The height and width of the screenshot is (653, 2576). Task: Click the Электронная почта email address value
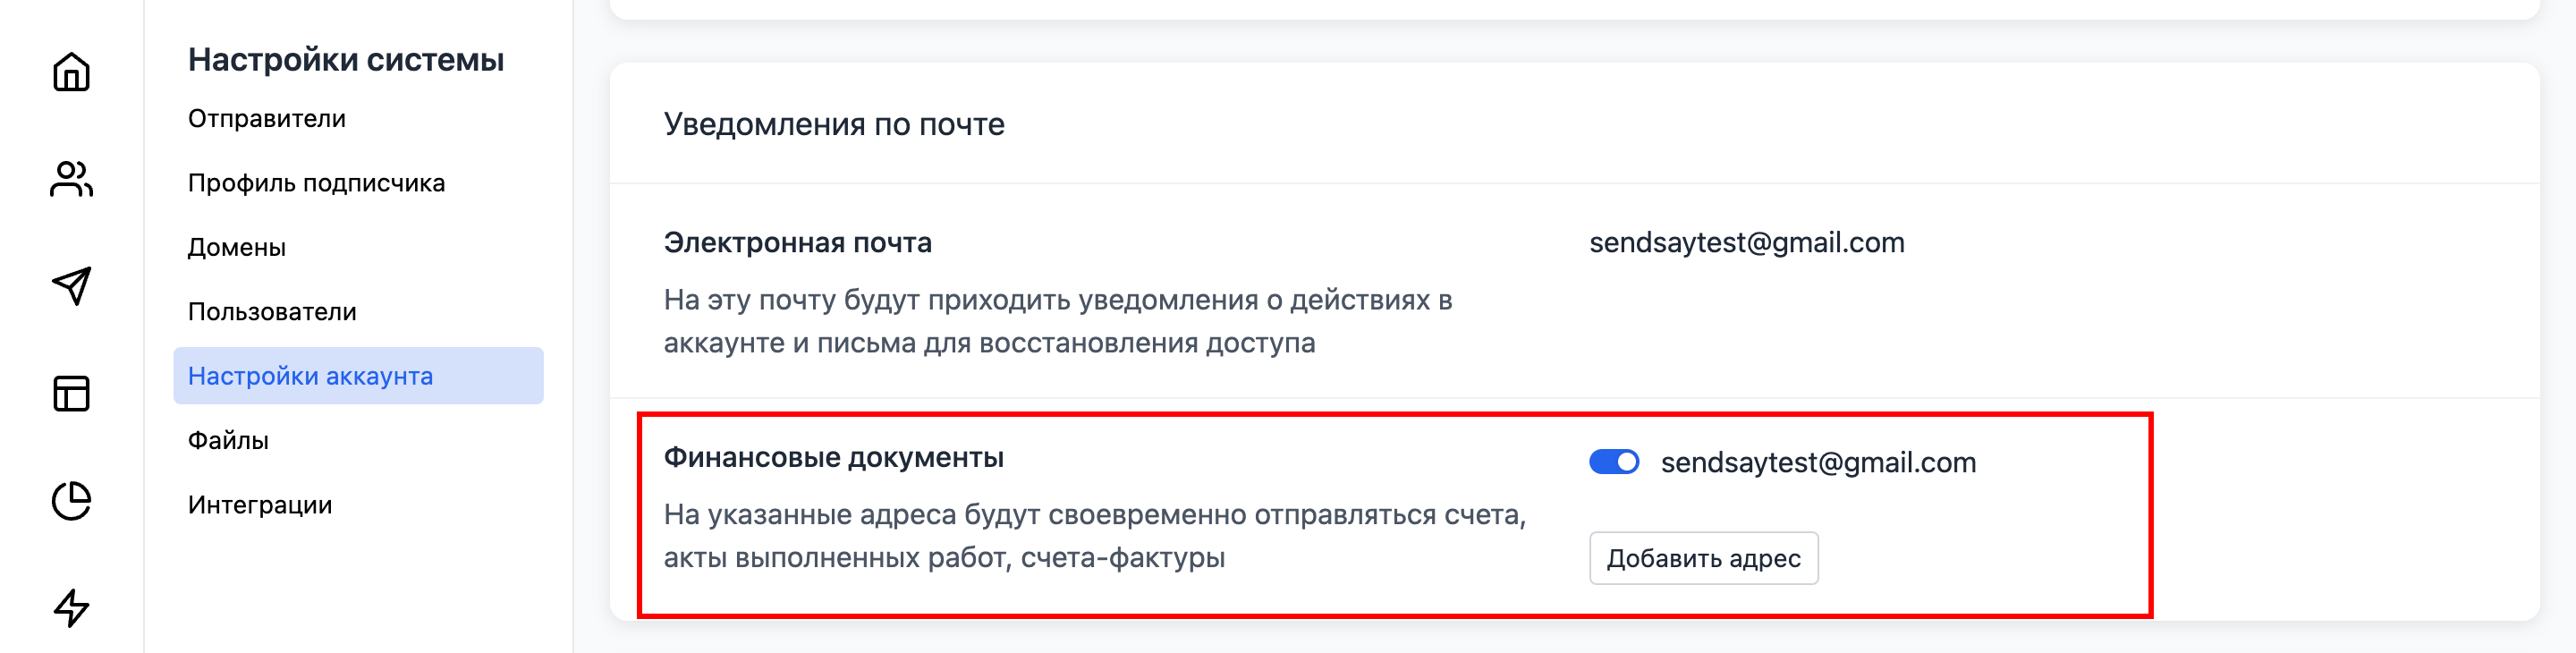pos(1746,243)
